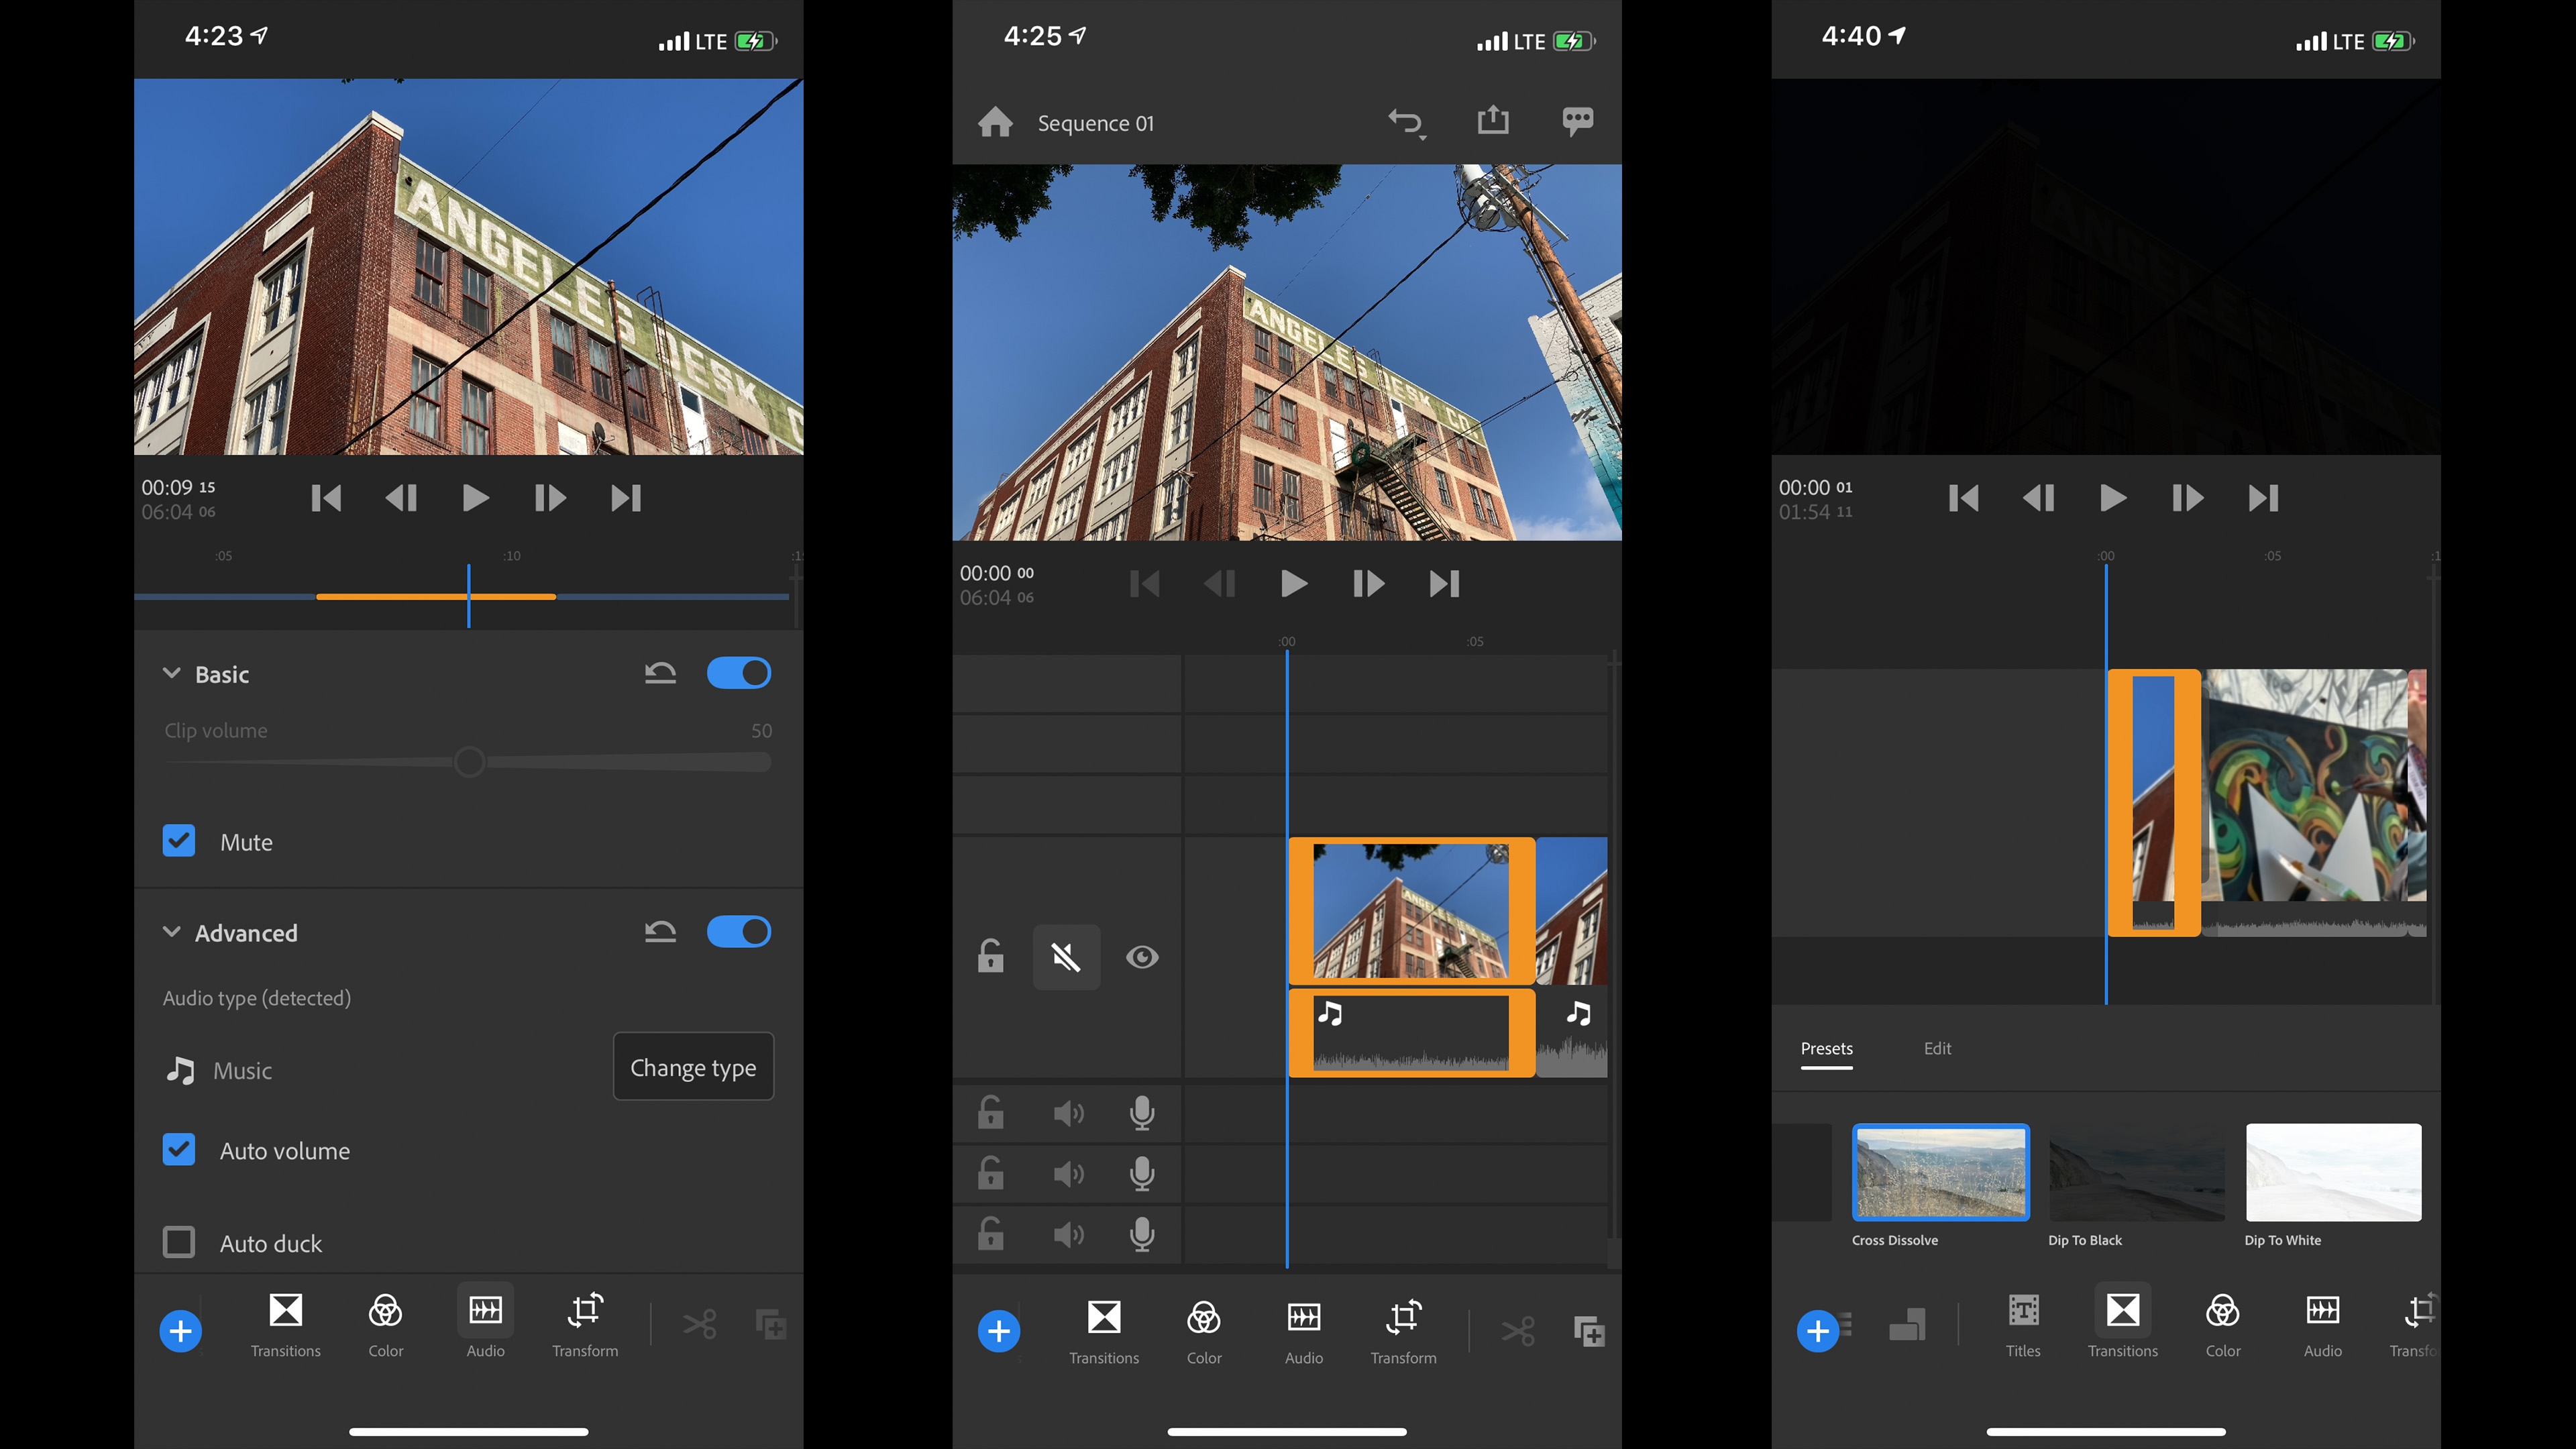
Task: Open the Home screen icon
Action: tap(995, 122)
